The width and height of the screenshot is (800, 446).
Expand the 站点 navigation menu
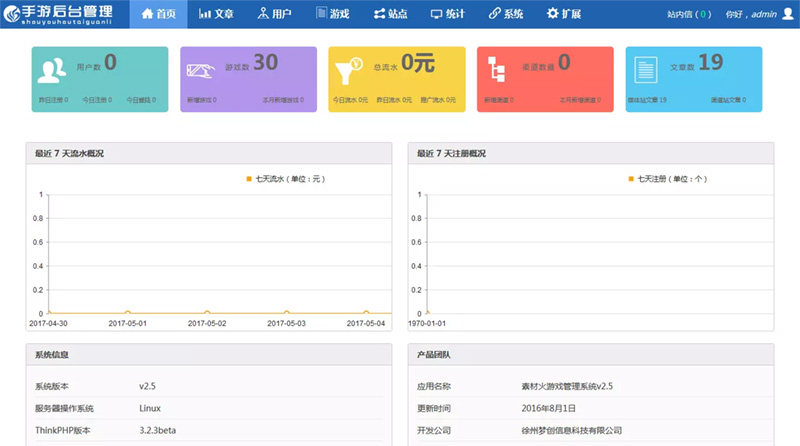point(391,14)
